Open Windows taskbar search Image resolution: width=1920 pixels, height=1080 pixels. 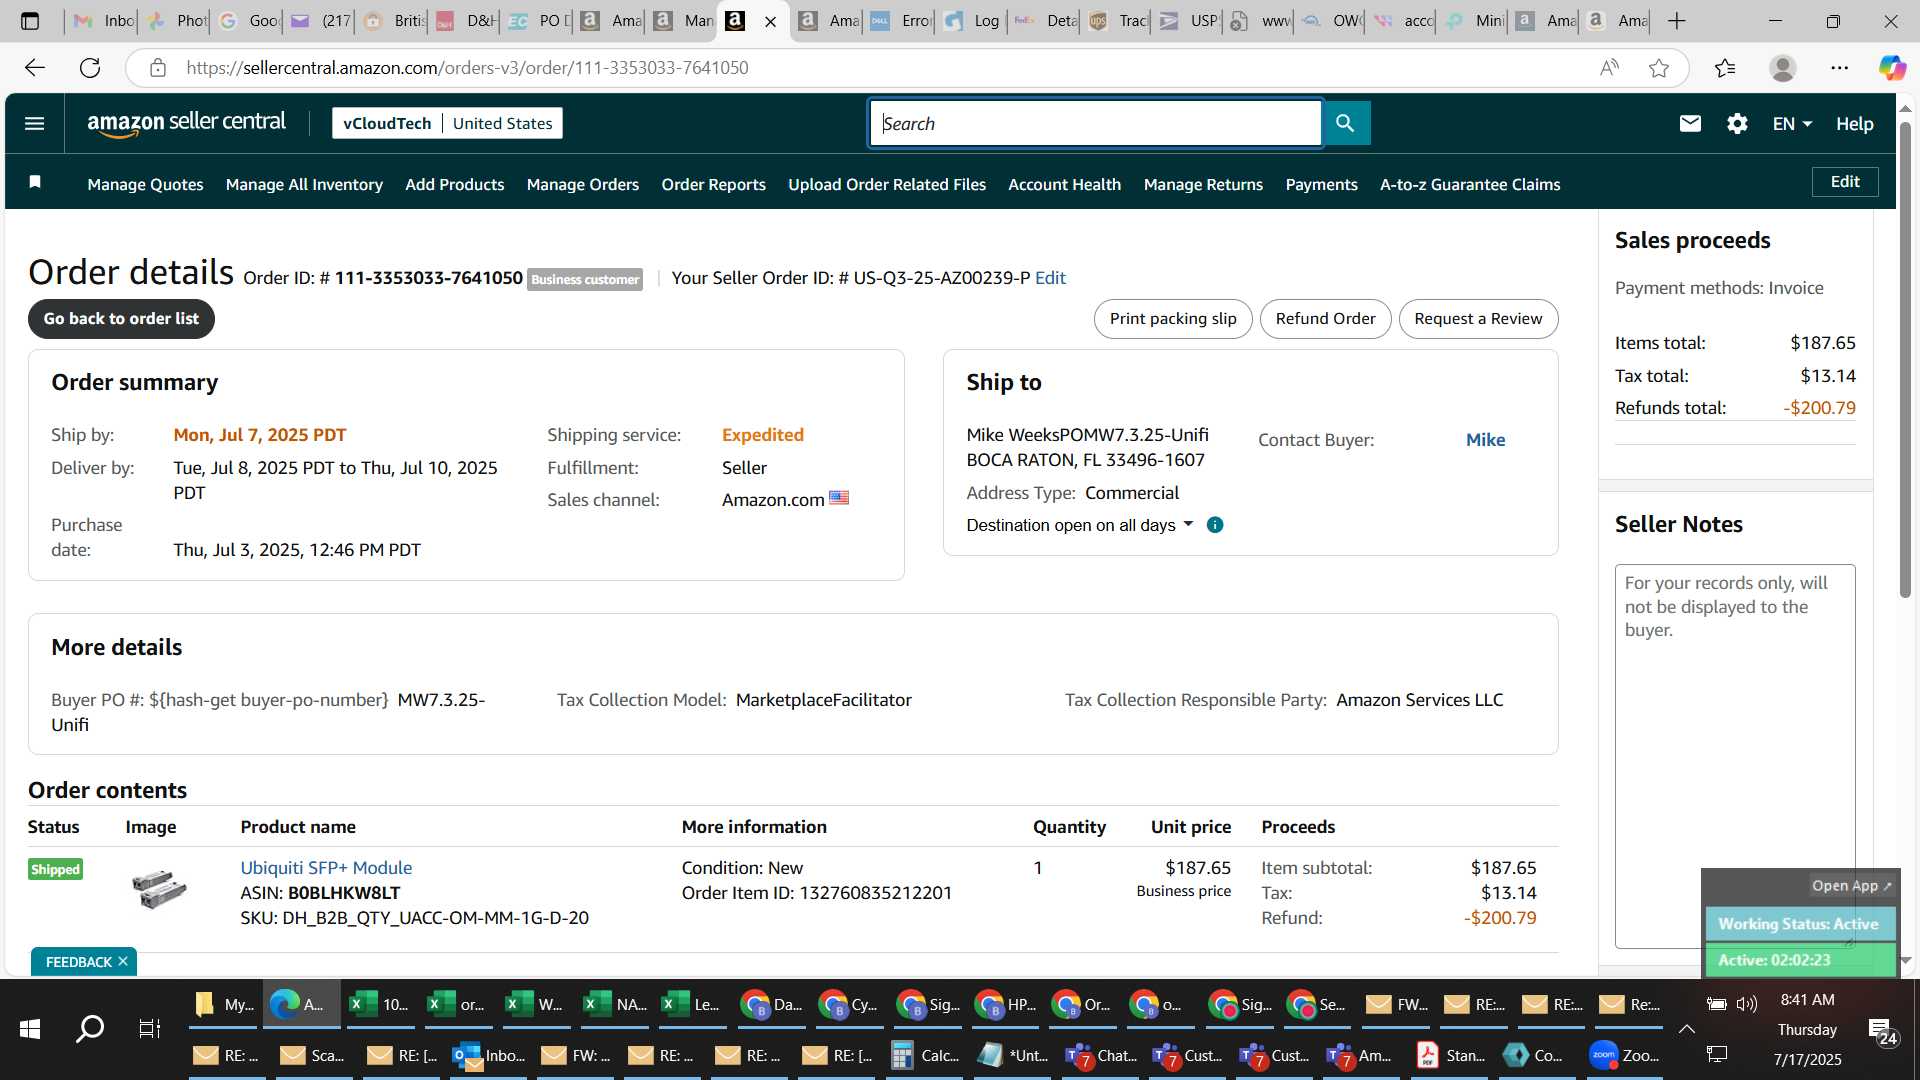click(90, 1028)
